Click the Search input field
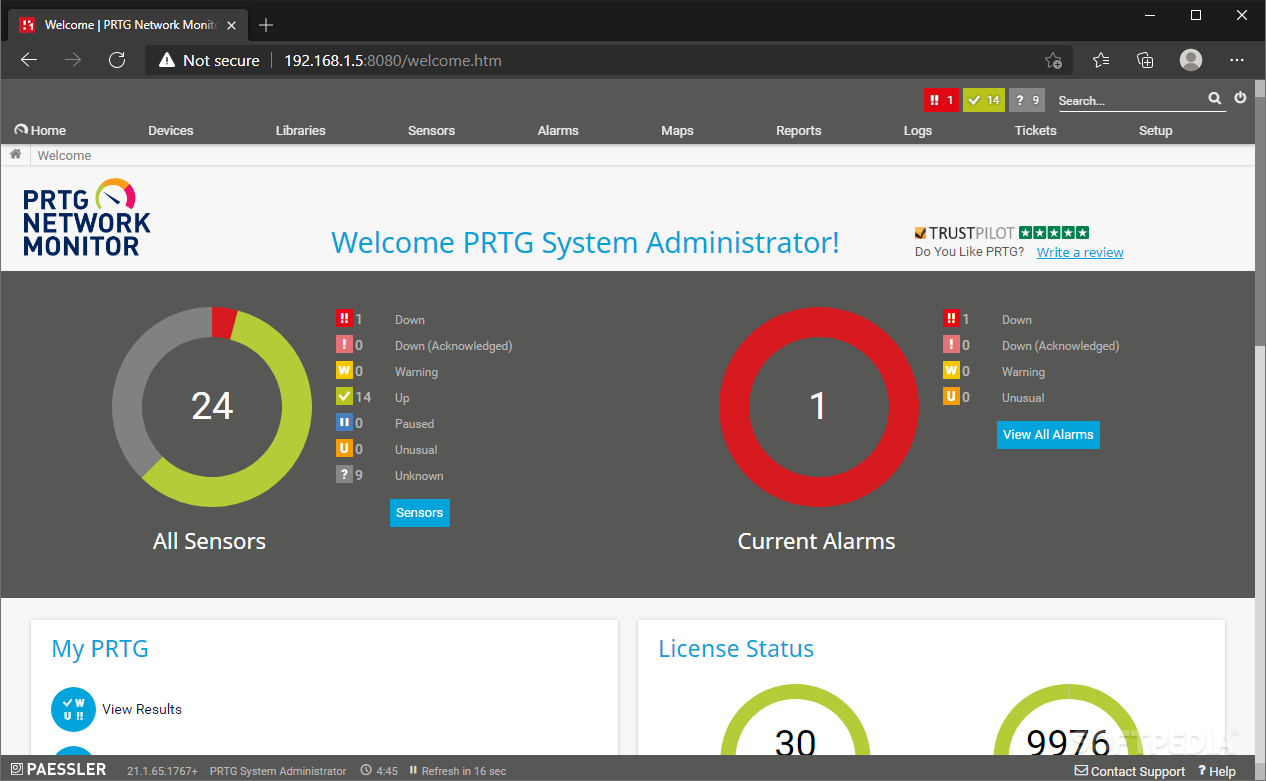 pyautogui.click(x=1131, y=100)
